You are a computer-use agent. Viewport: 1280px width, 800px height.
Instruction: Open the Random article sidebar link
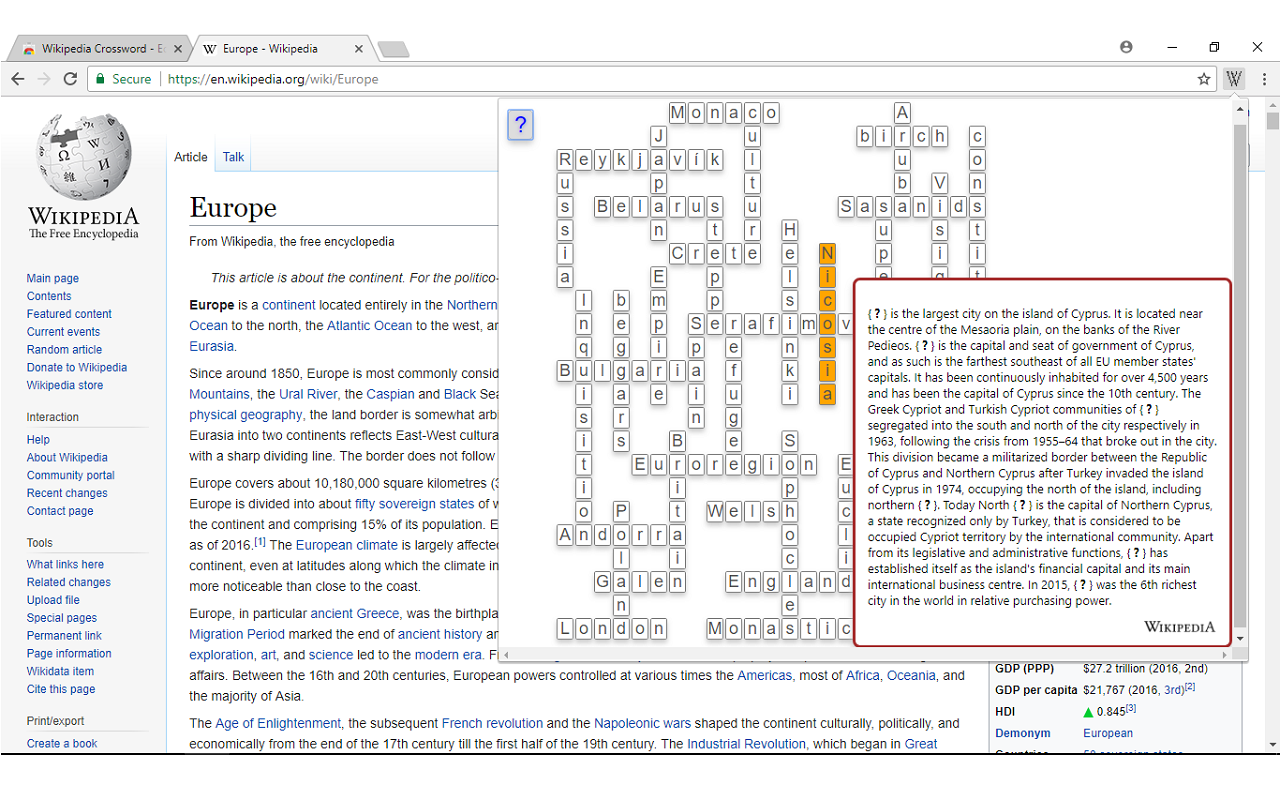[x=64, y=349]
